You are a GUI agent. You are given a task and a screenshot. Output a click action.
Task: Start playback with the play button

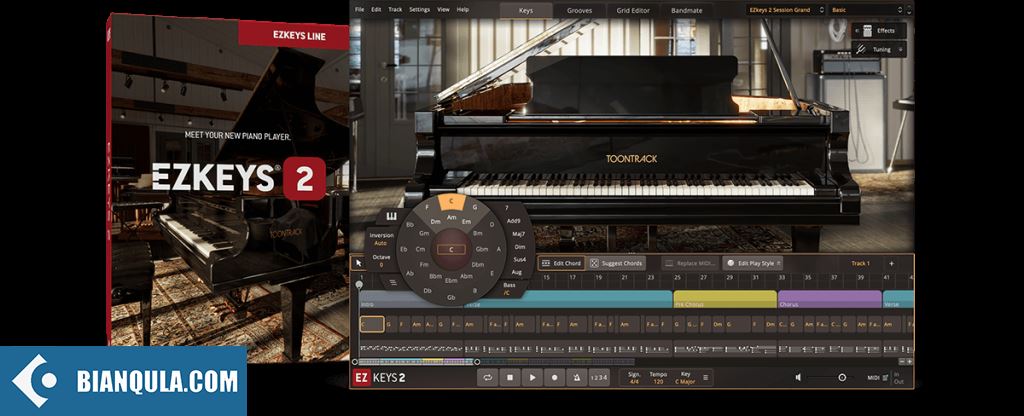532,377
